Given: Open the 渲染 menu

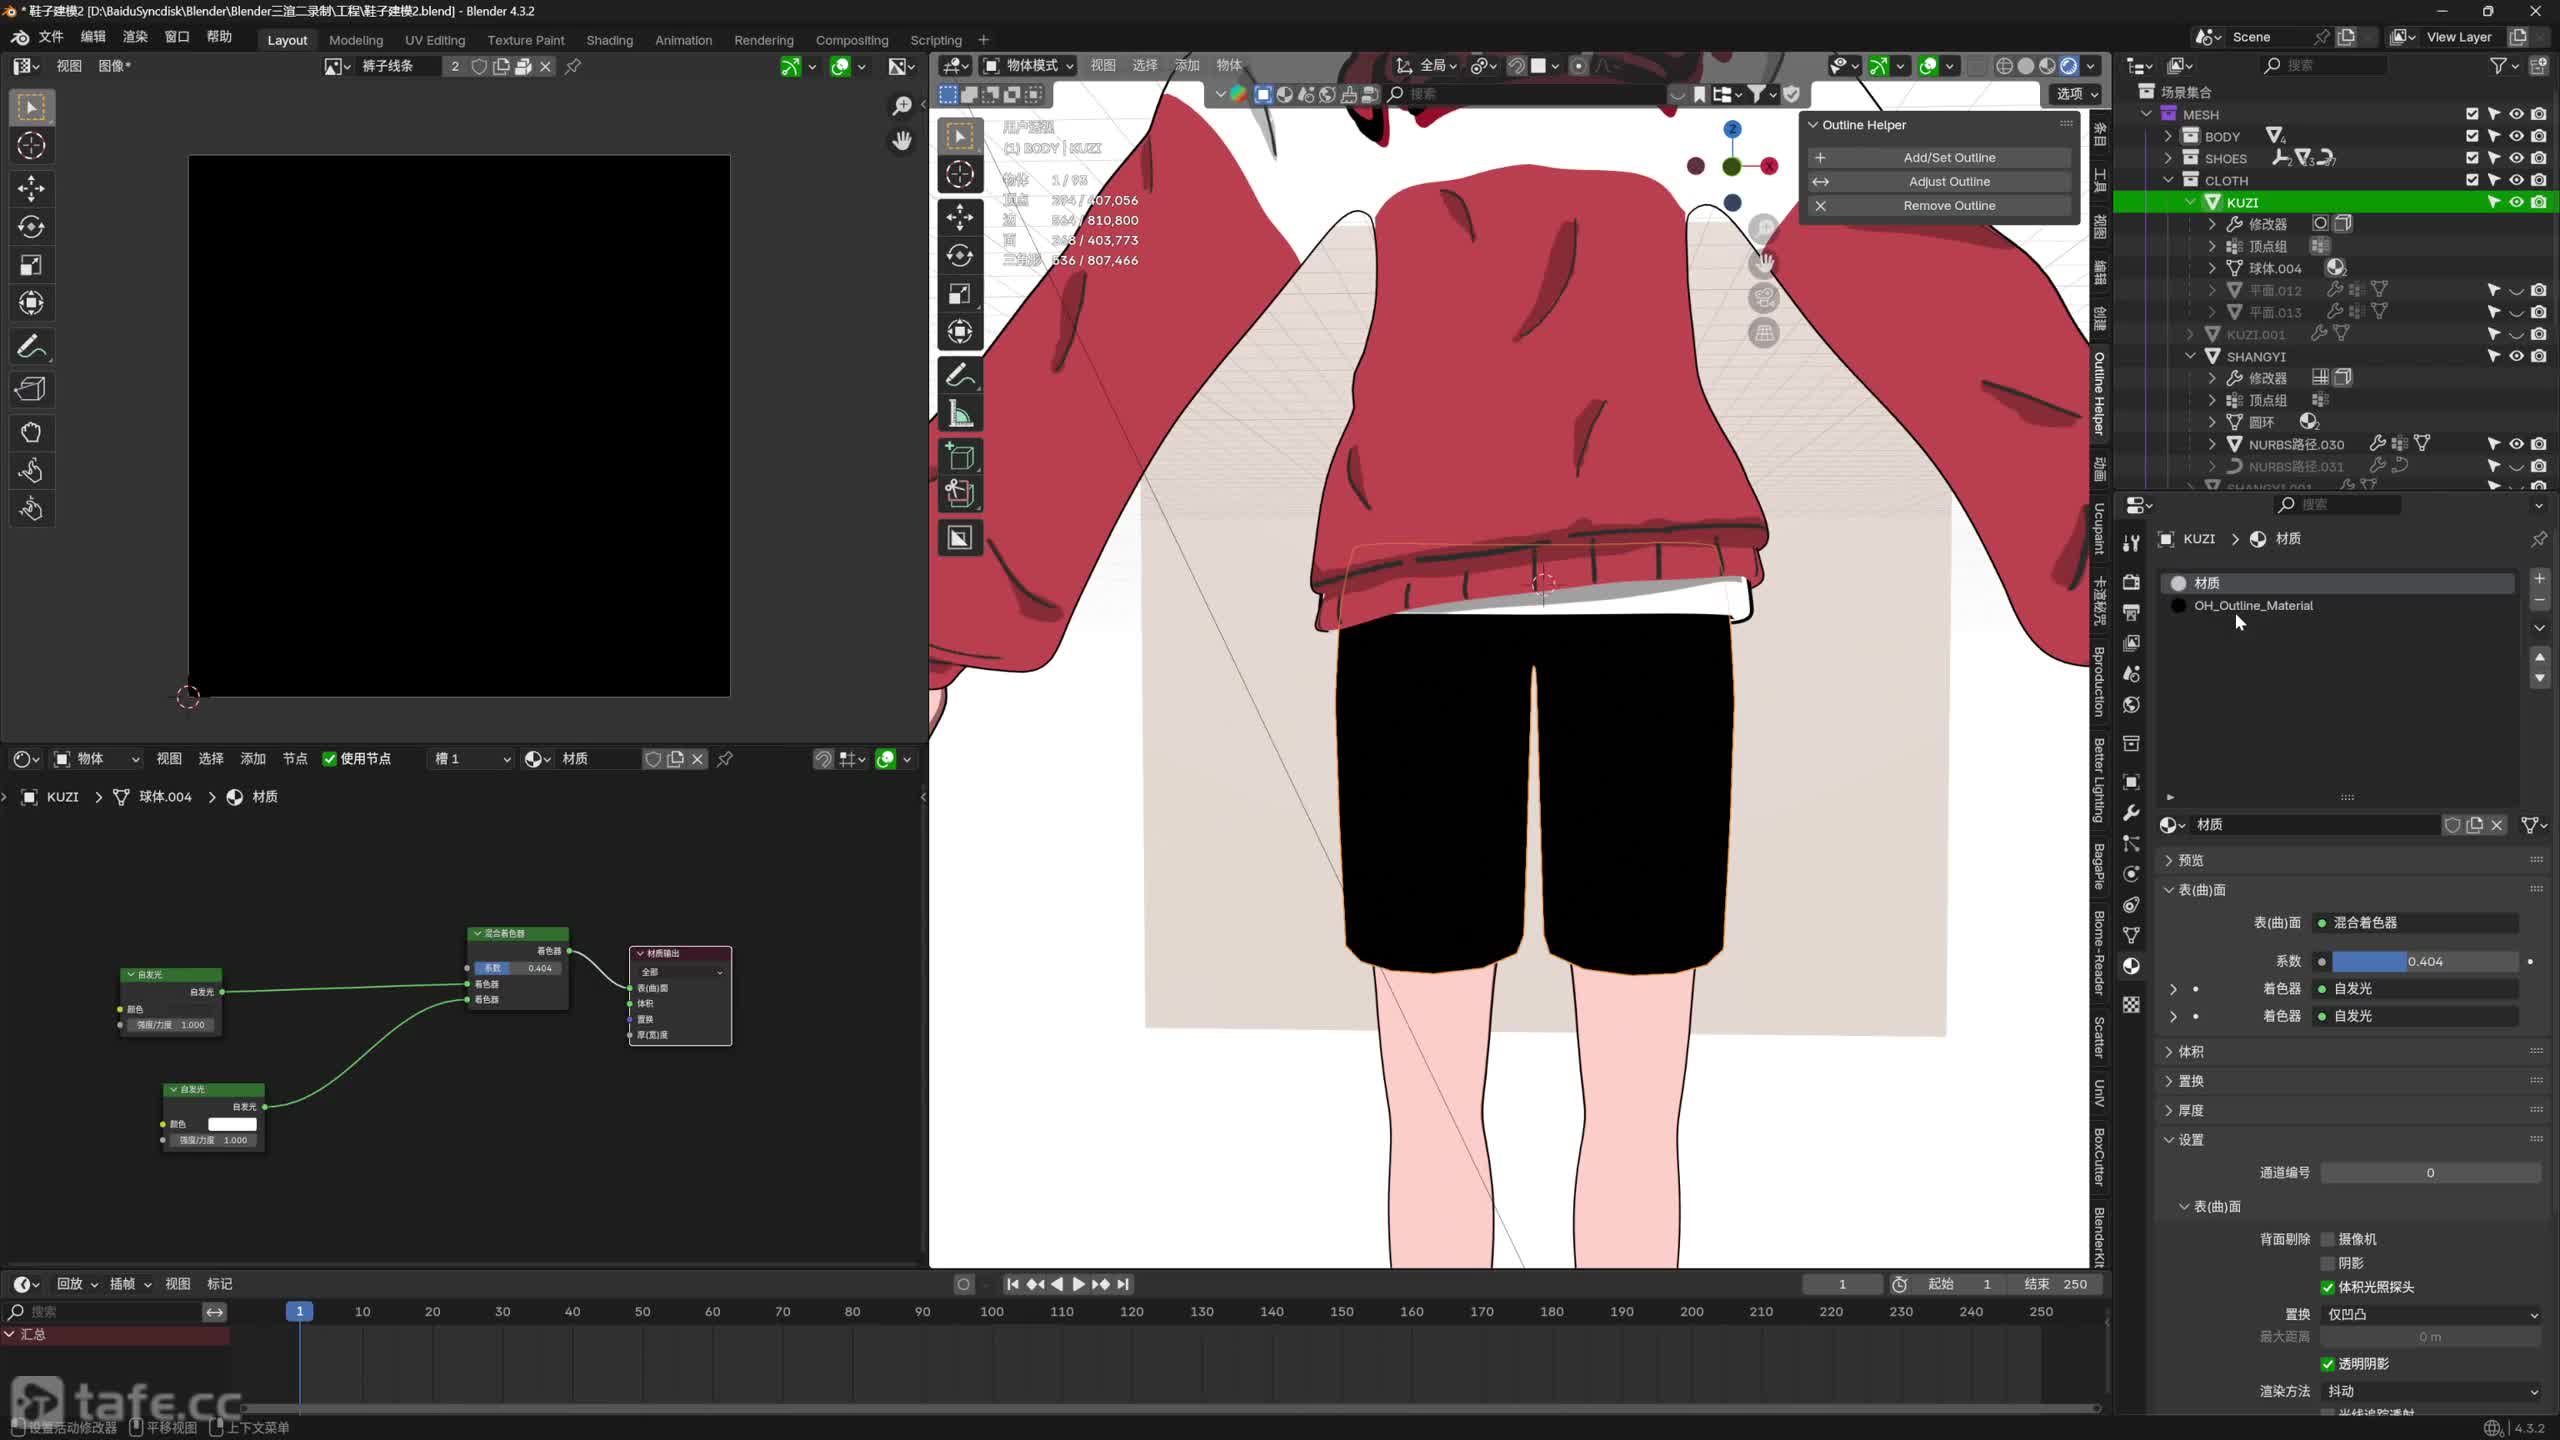Looking at the screenshot, I should [x=135, y=37].
